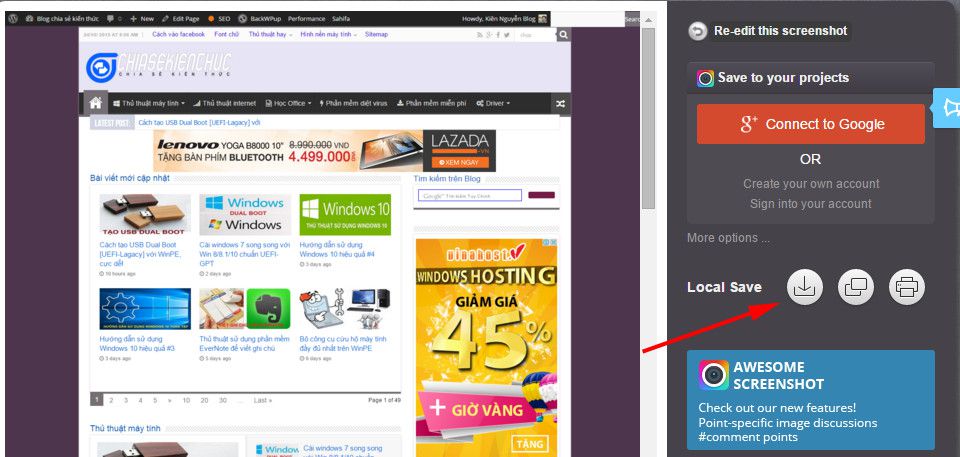Click the Awesome Screenshot banner camera logo
Viewport: 960px width, 457px height.
[714, 375]
